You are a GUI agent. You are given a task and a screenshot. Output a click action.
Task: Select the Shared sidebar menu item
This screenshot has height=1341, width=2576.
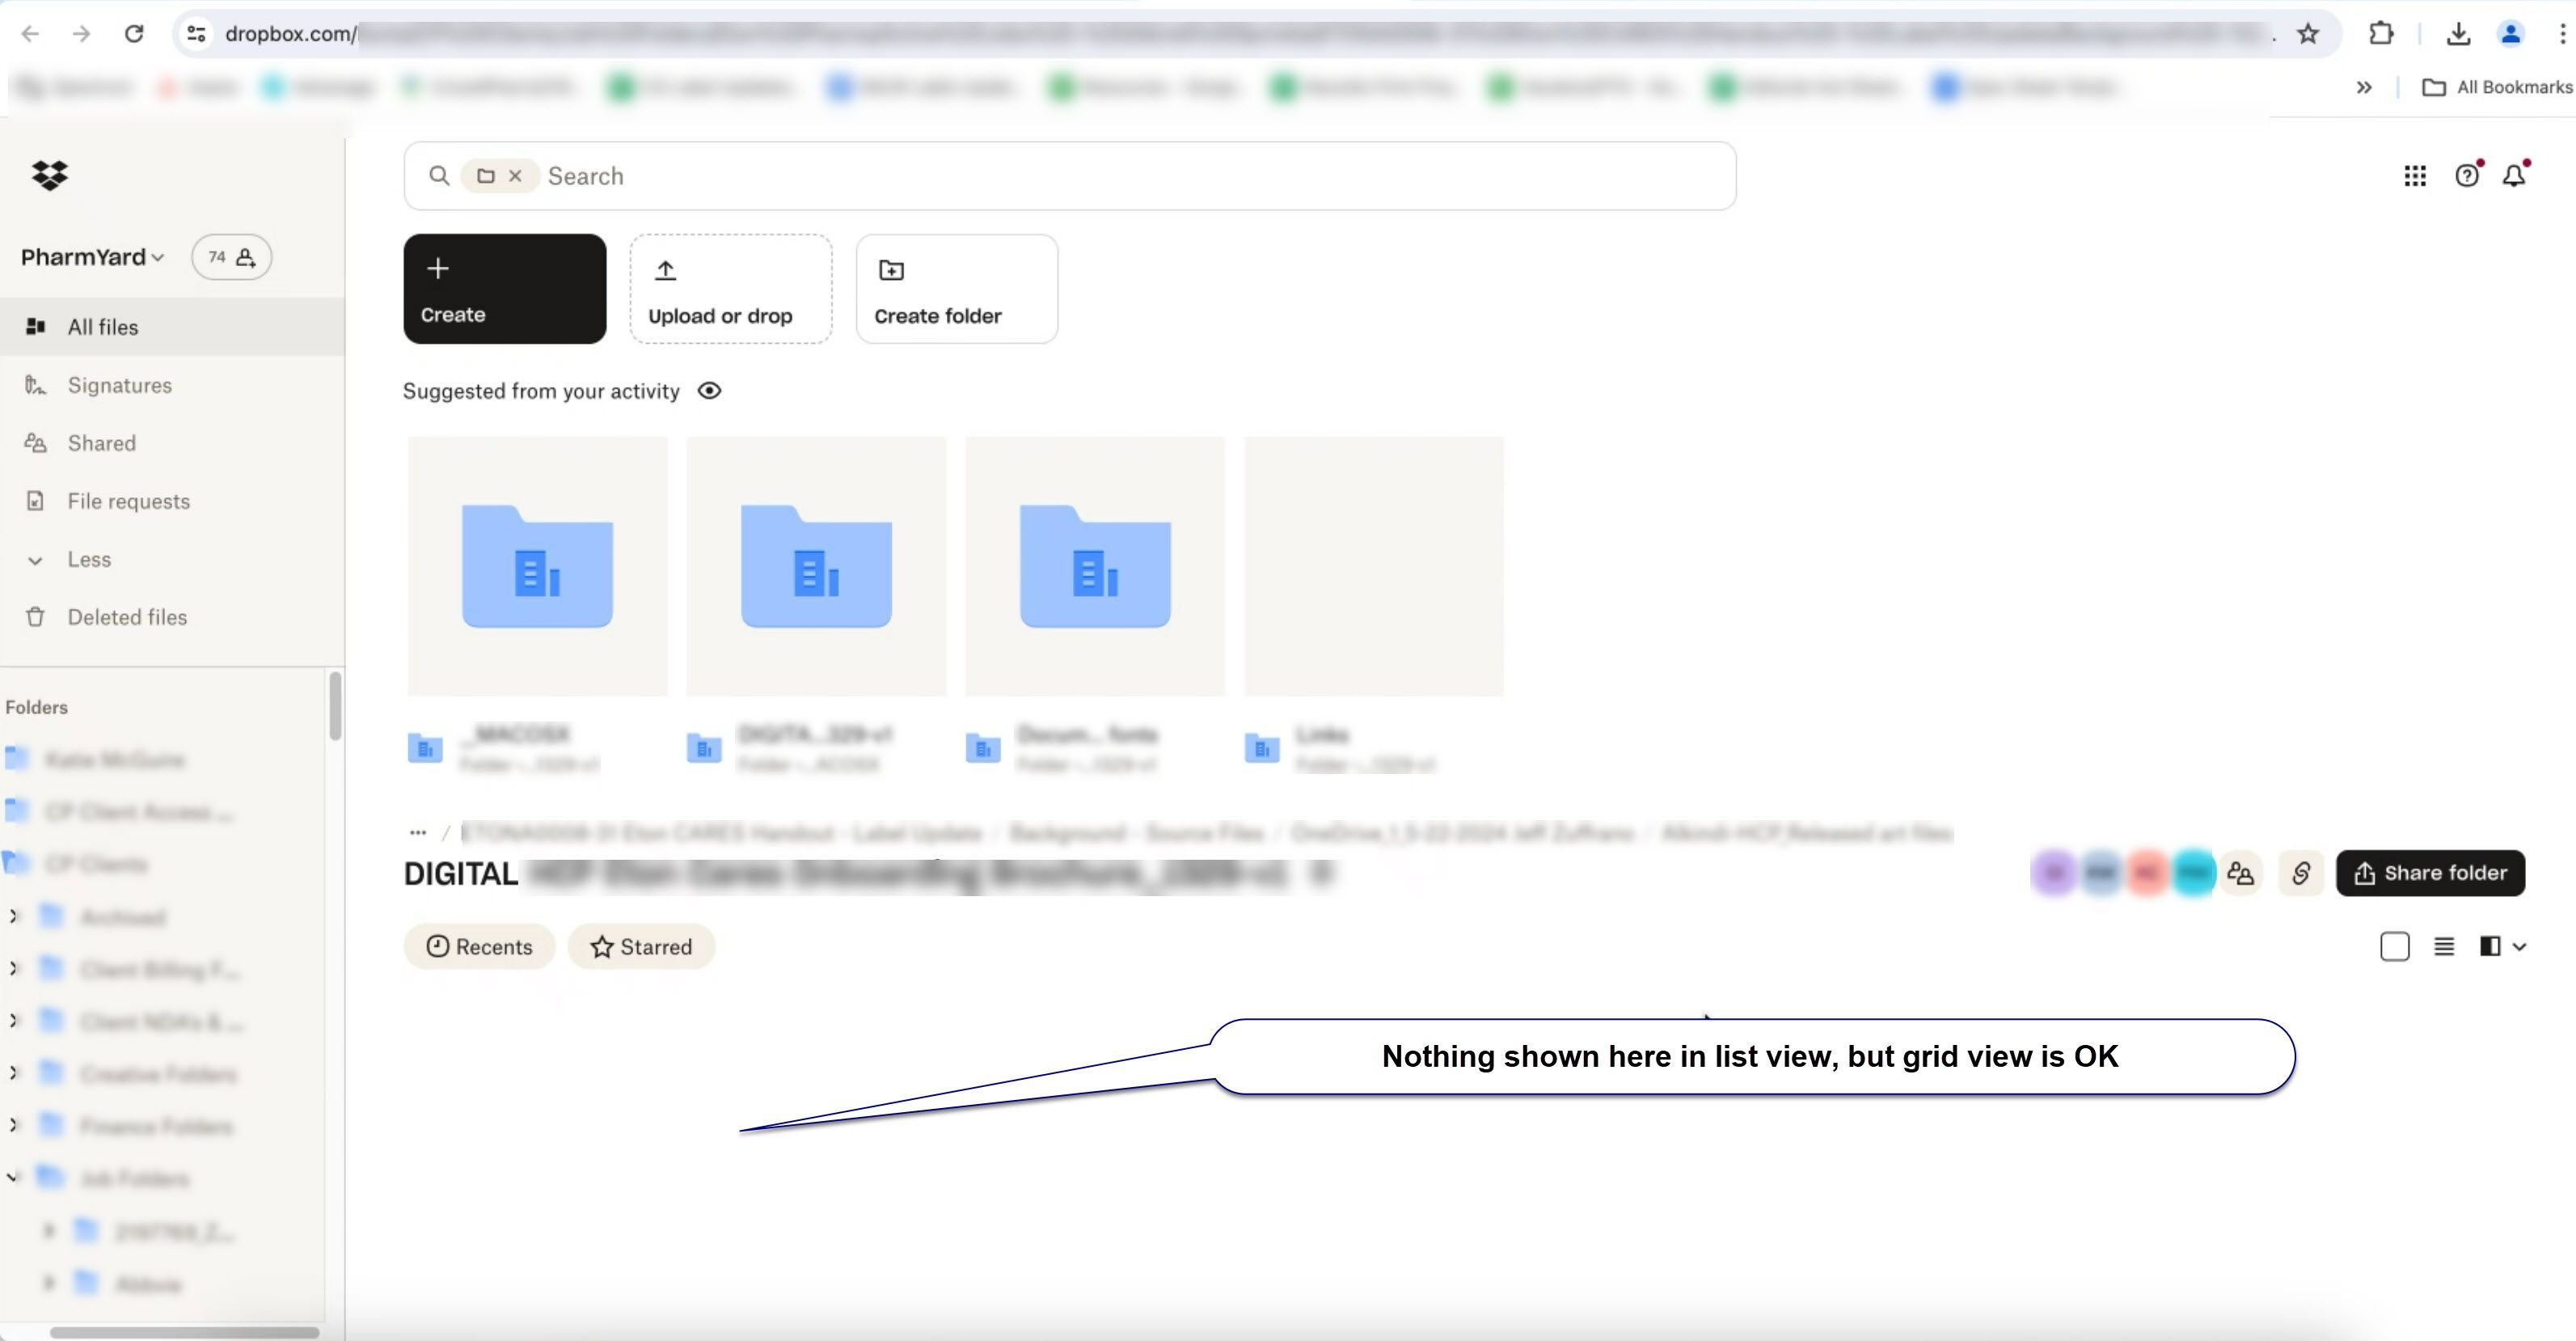click(100, 443)
